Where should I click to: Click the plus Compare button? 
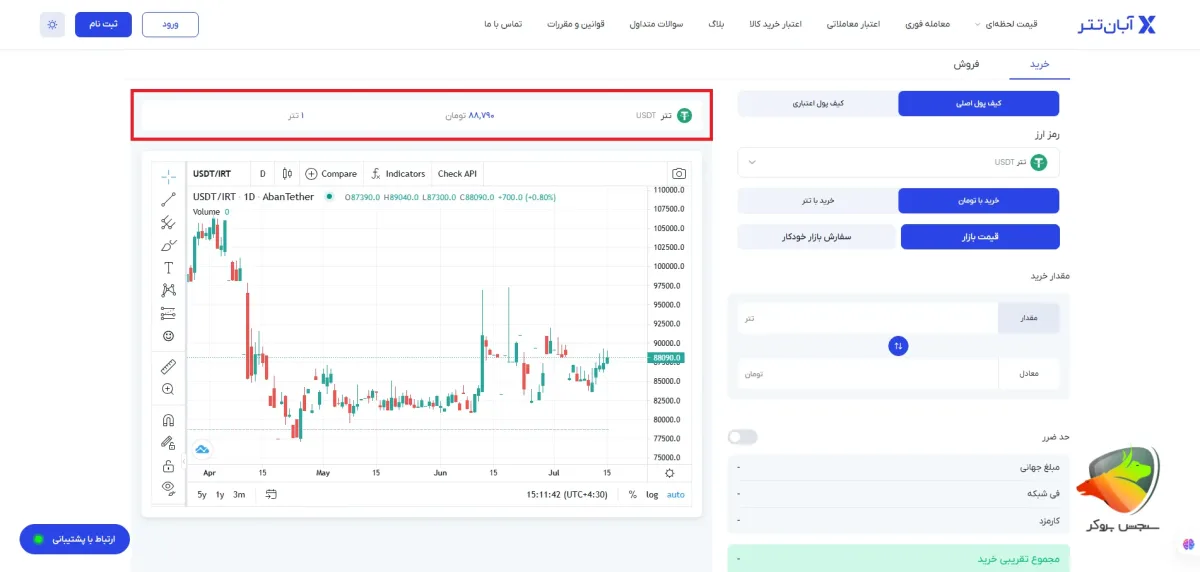(331, 174)
